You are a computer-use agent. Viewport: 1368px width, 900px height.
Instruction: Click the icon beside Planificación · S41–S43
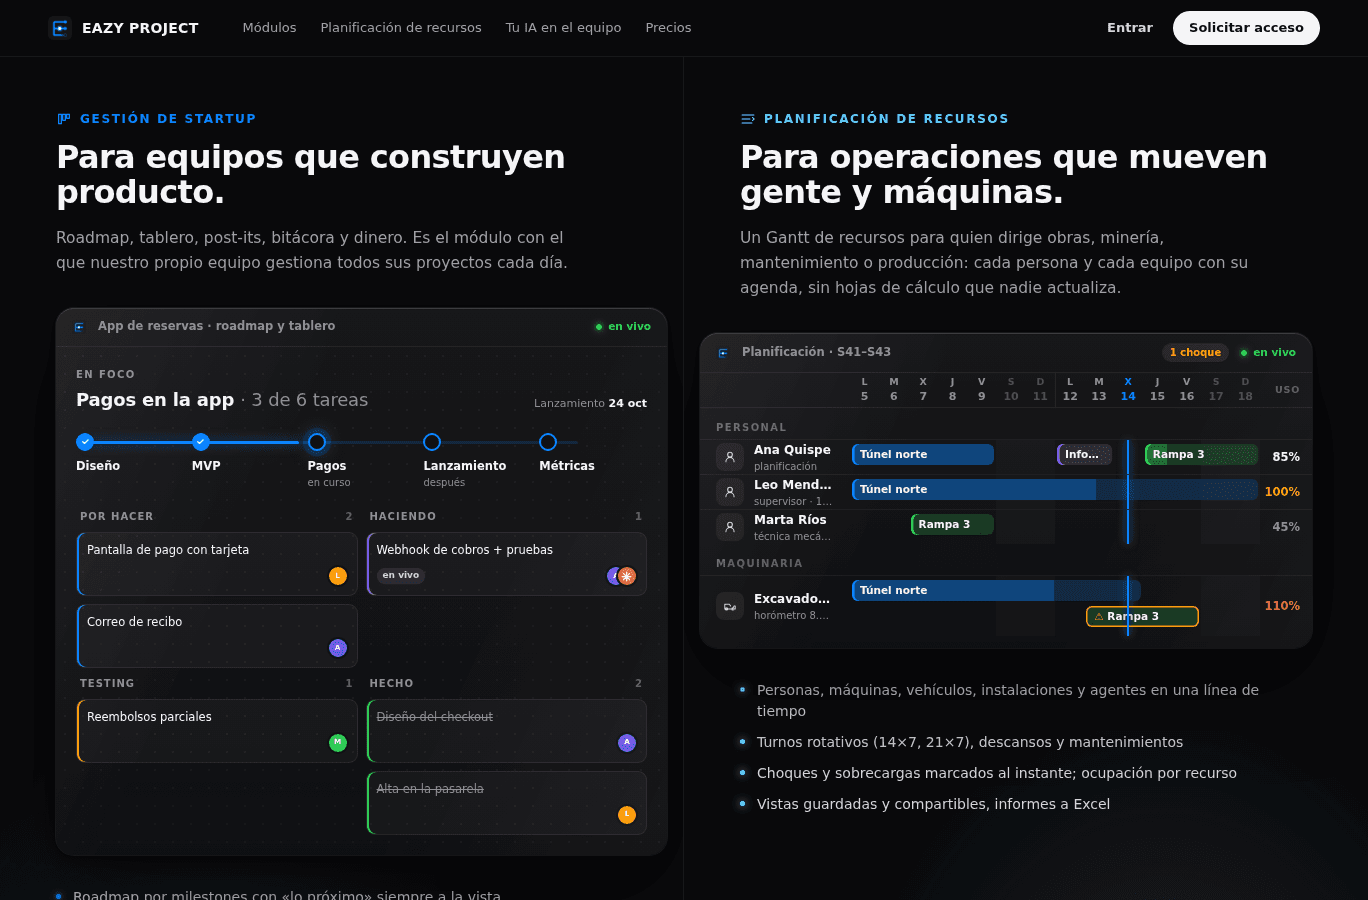click(x=724, y=353)
